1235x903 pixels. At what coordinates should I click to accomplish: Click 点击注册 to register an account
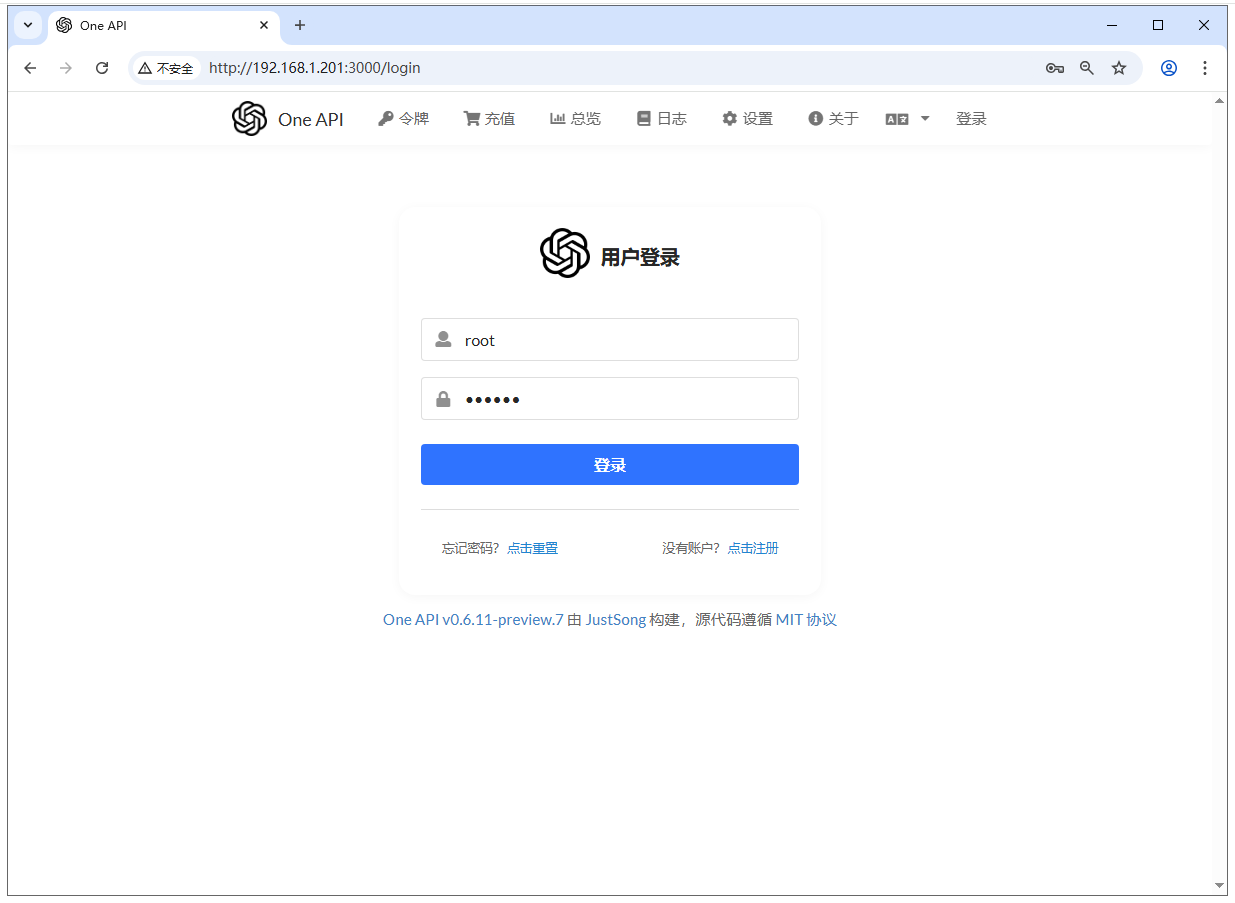753,548
